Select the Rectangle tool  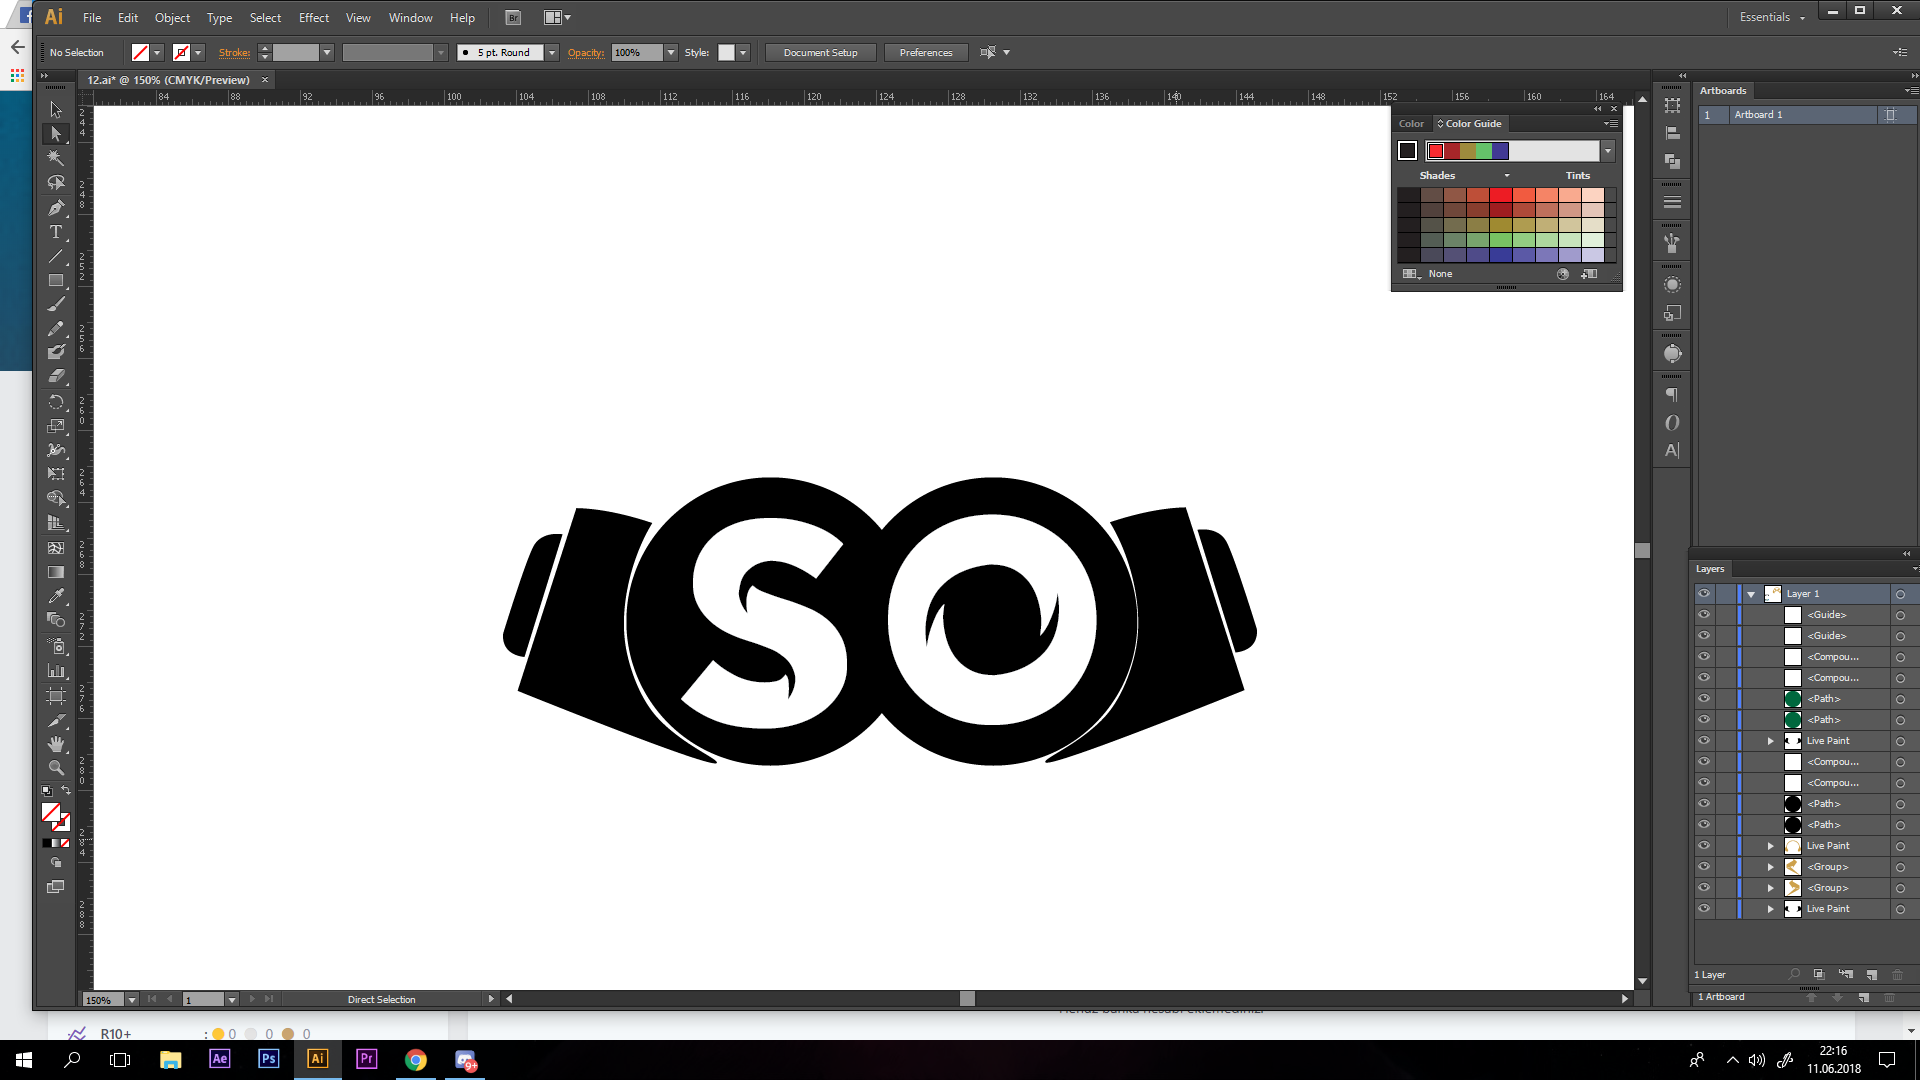(56, 281)
